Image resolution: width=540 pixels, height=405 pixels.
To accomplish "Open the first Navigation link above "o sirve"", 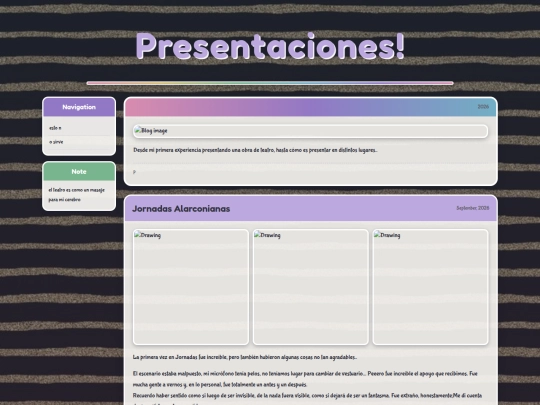I will coord(55,128).
